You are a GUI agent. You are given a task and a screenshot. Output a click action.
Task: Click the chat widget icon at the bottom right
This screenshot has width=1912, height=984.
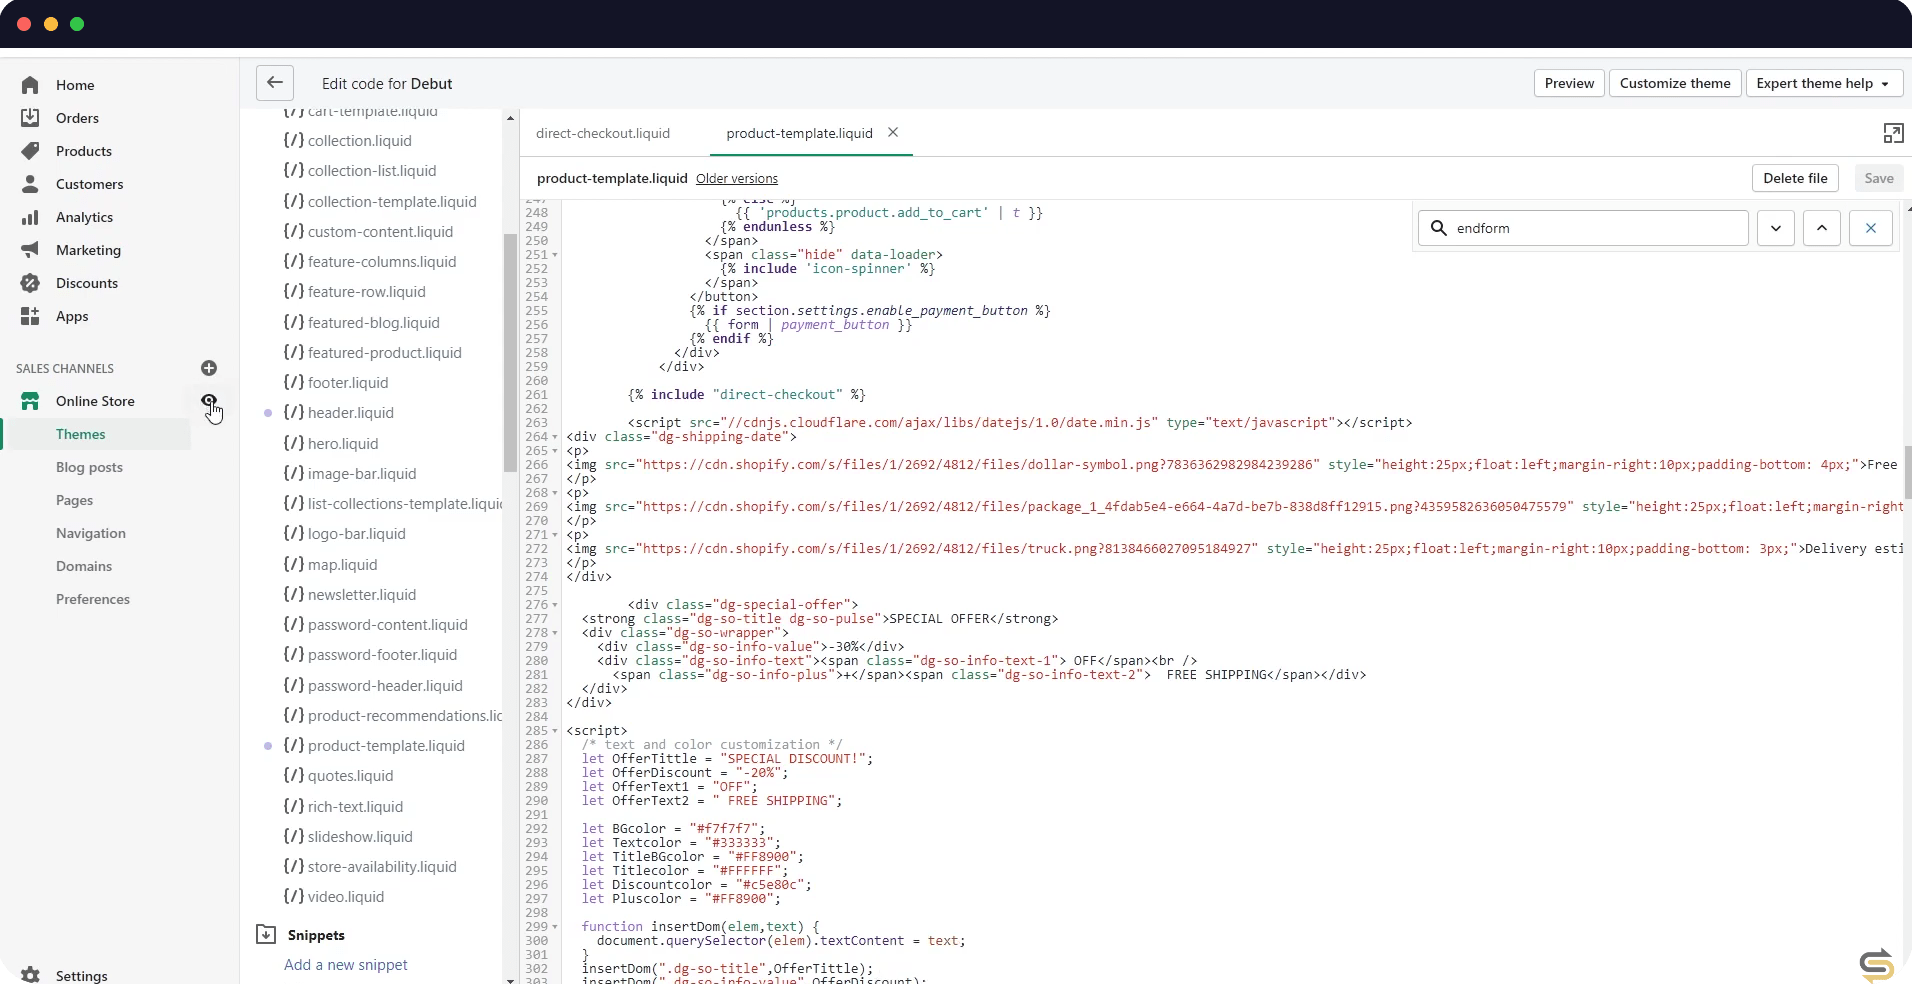coord(1877,964)
